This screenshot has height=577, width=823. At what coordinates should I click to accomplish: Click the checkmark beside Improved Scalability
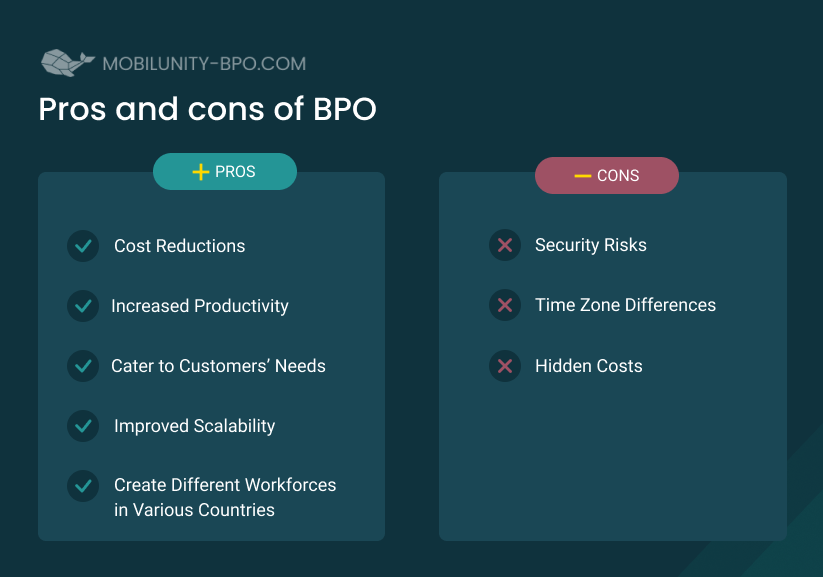click(x=83, y=426)
